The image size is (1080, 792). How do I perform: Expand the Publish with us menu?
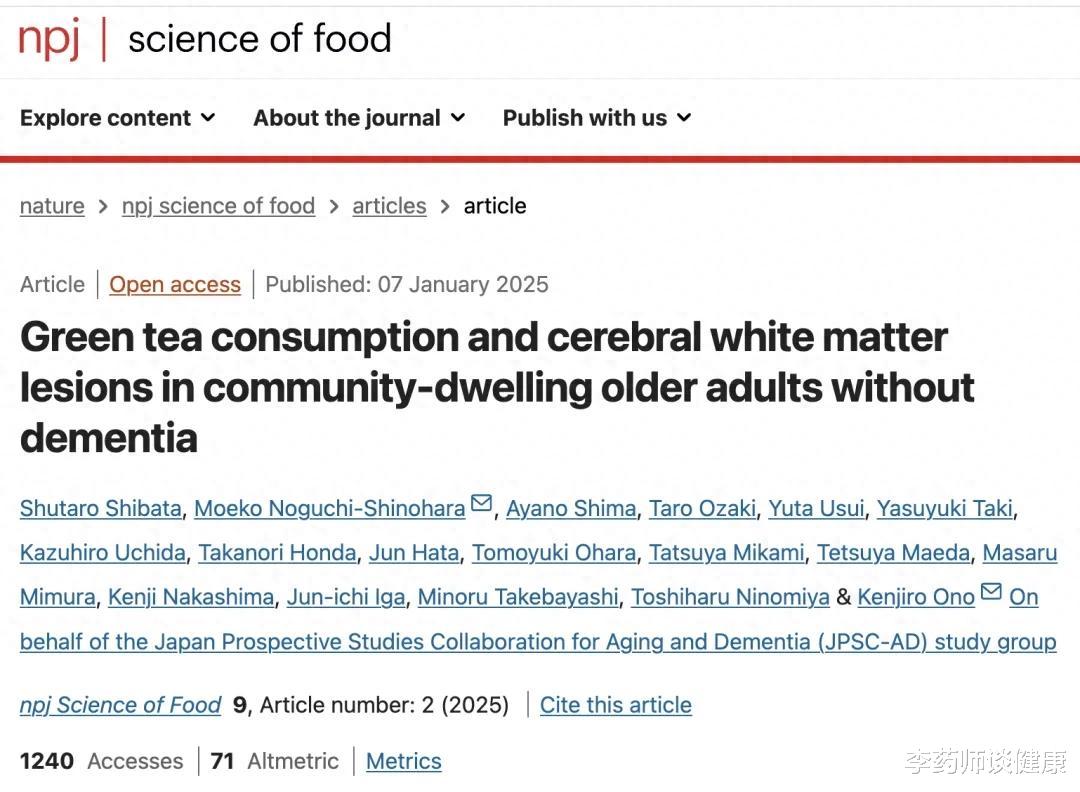click(x=596, y=118)
